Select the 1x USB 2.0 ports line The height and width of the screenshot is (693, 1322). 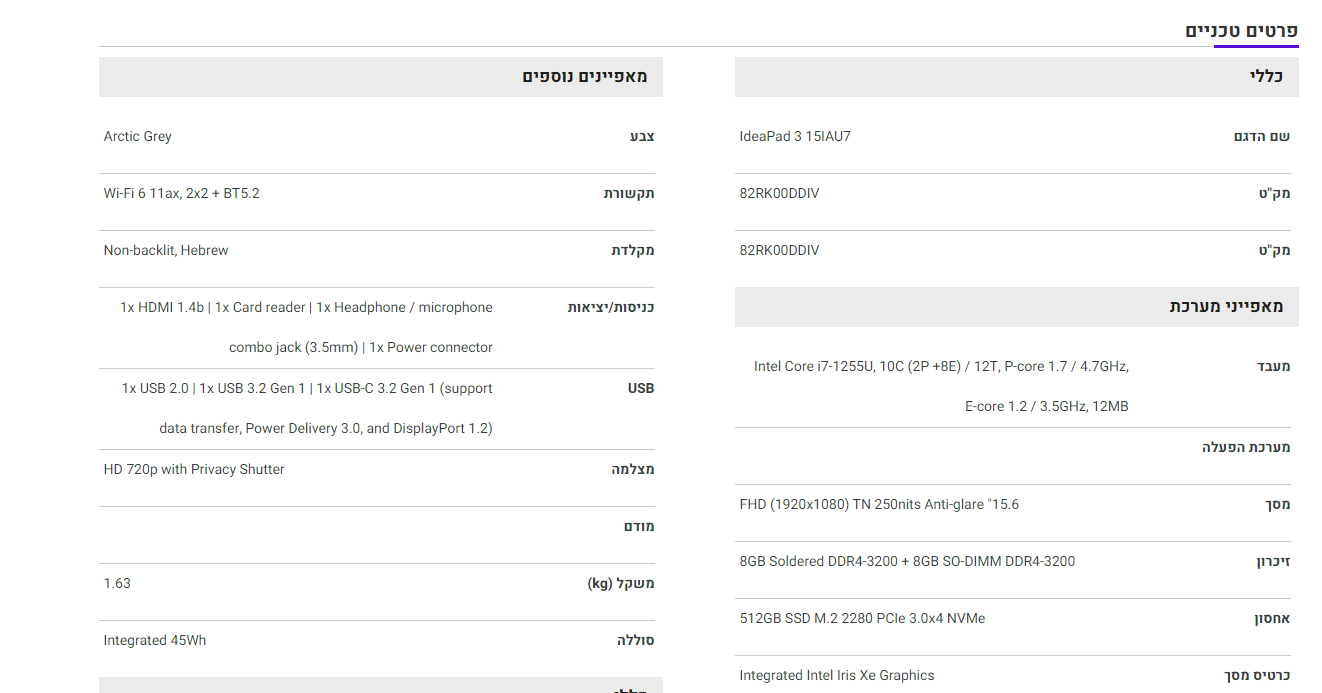coord(307,388)
